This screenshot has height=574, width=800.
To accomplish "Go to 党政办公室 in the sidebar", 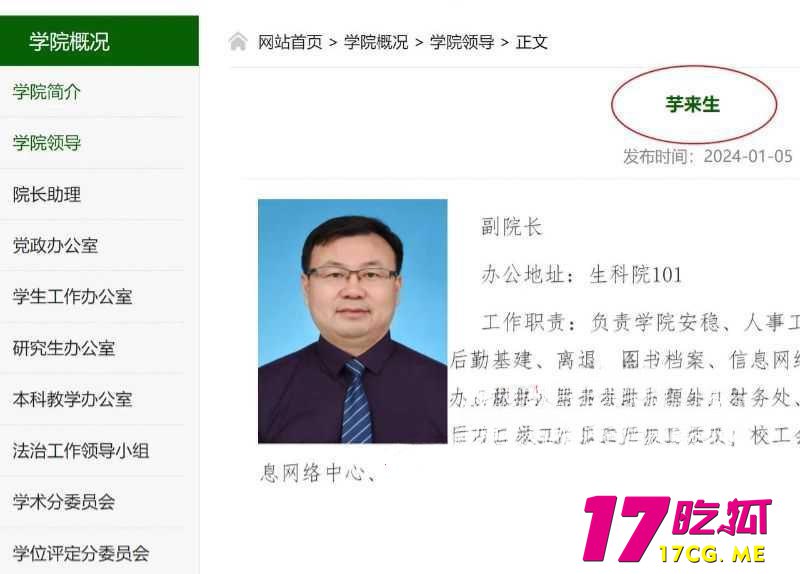I will tap(55, 245).
